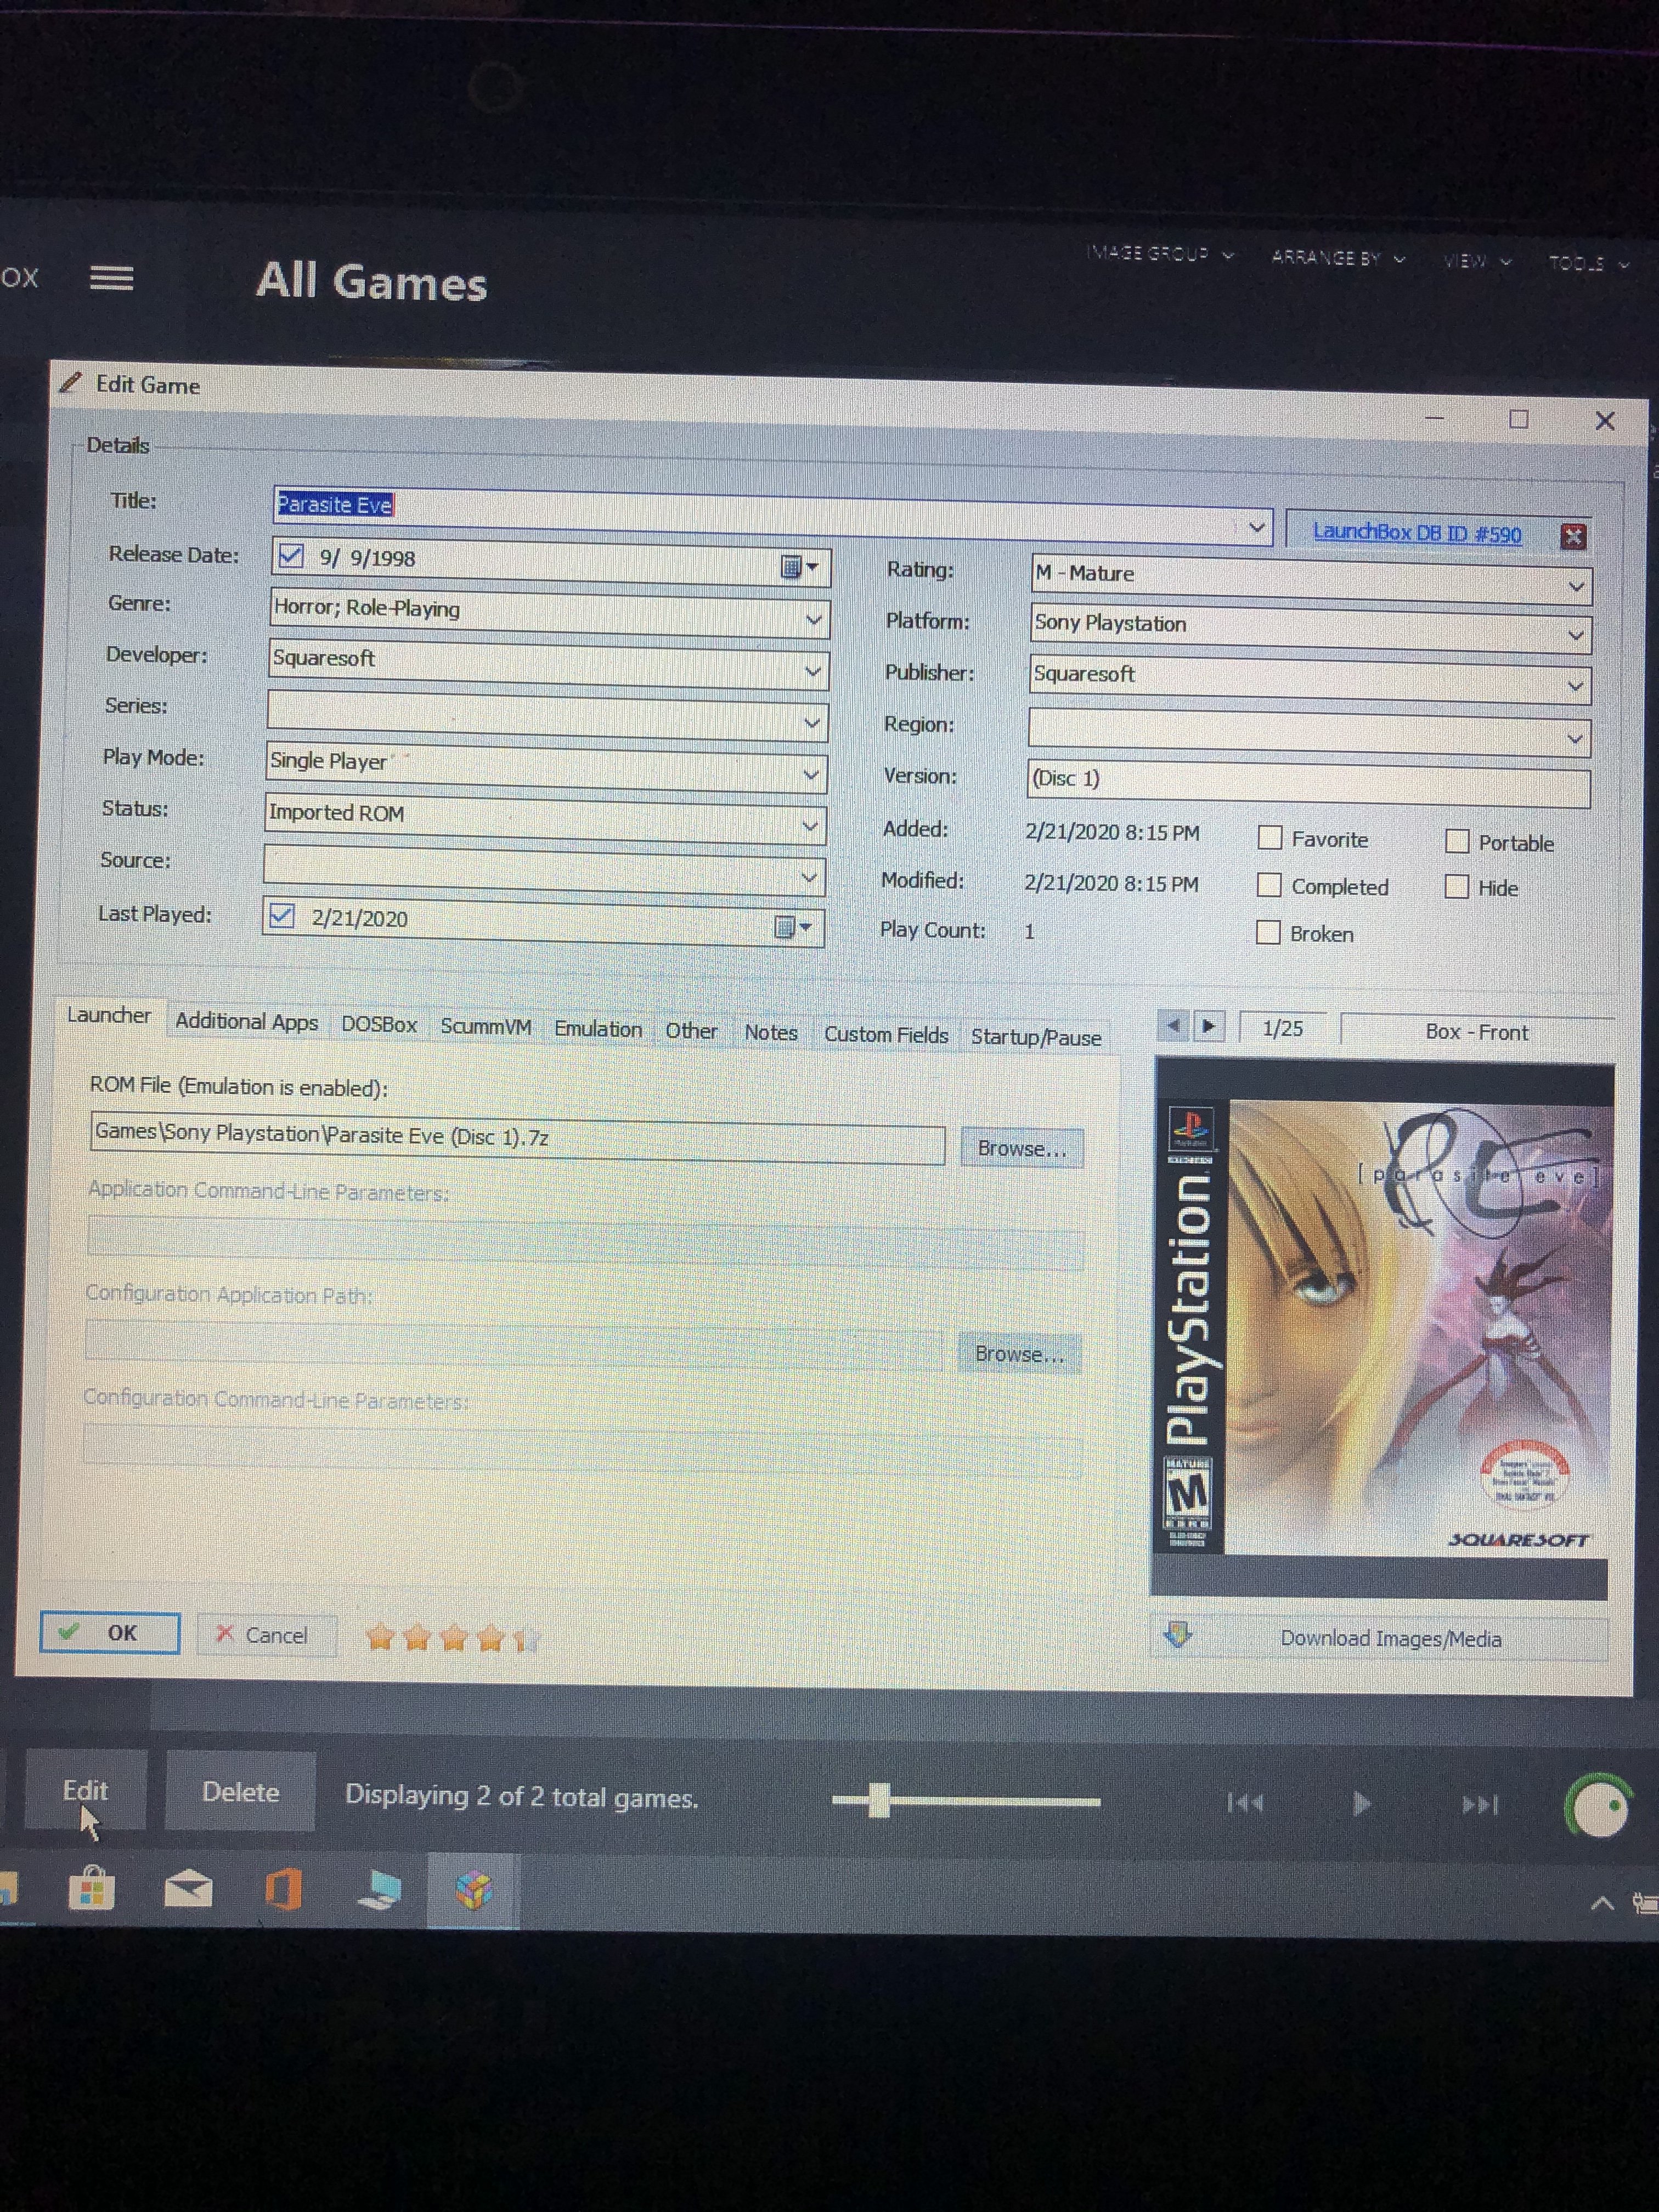
Task: Adjust the image size slider
Action: point(879,1800)
